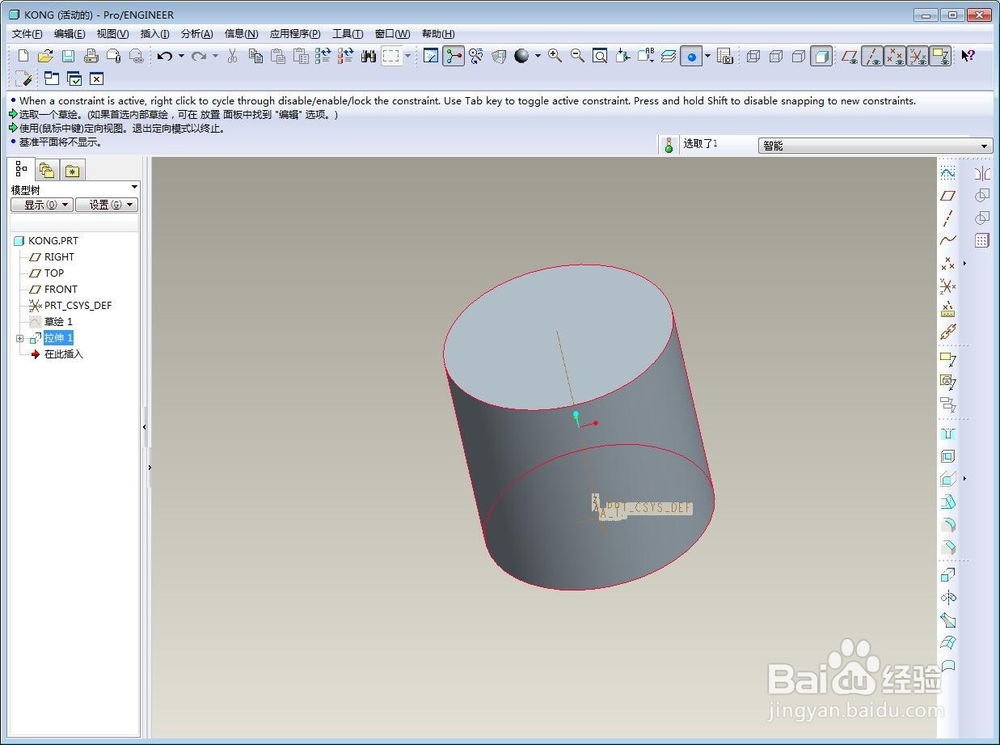Repaint the screen
The image size is (1000, 745).
[430, 56]
